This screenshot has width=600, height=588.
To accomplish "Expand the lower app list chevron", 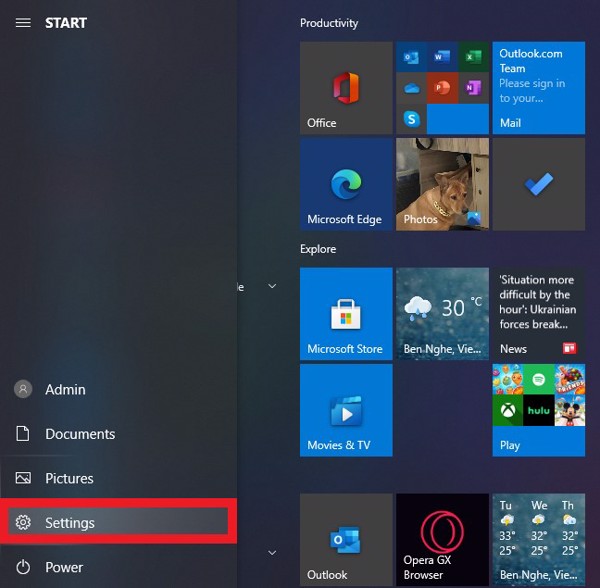I will (272, 552).
